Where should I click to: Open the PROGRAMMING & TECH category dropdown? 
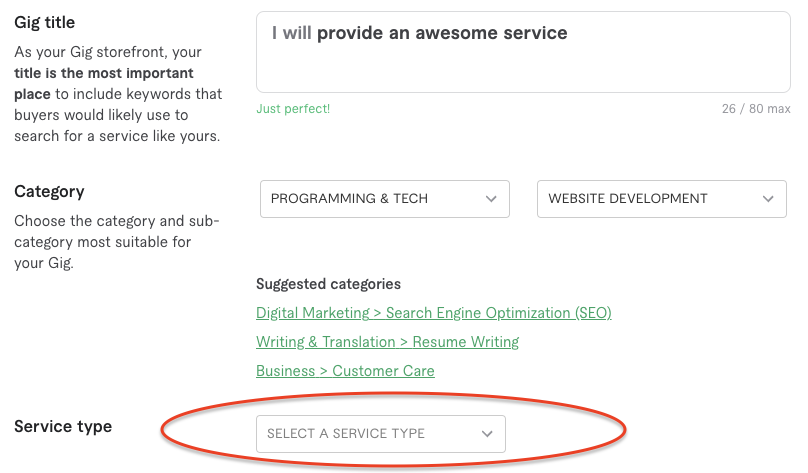(x=384, y=199)
